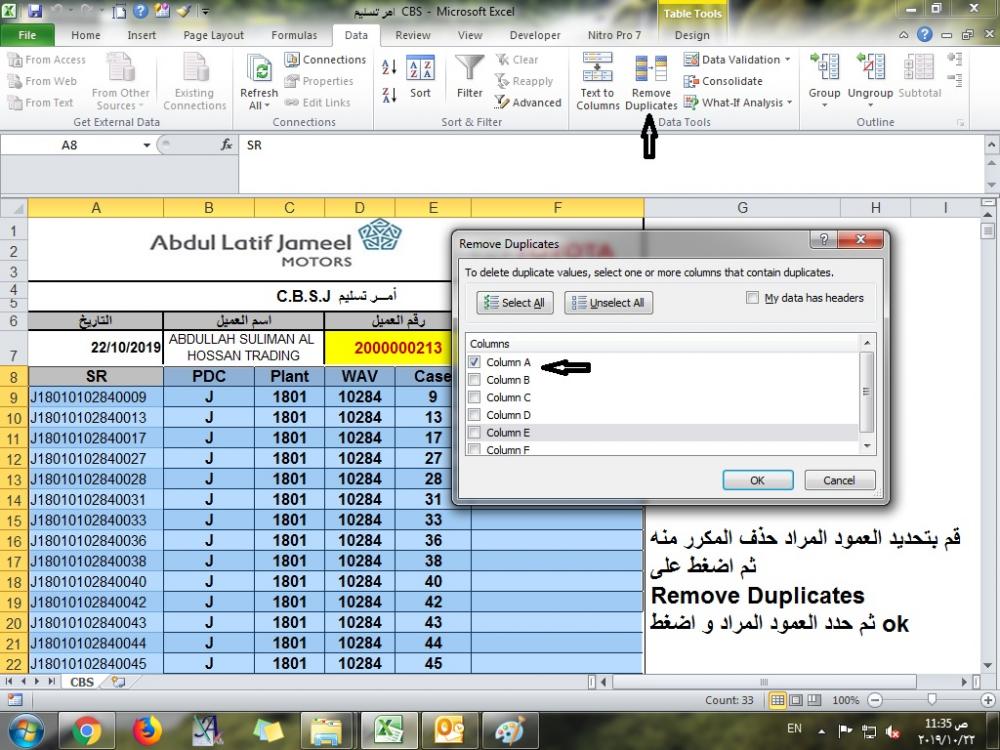Screen dimensions: 1000x750
Task: Open Outlook from the taskbar
Action: click(450, 730)
